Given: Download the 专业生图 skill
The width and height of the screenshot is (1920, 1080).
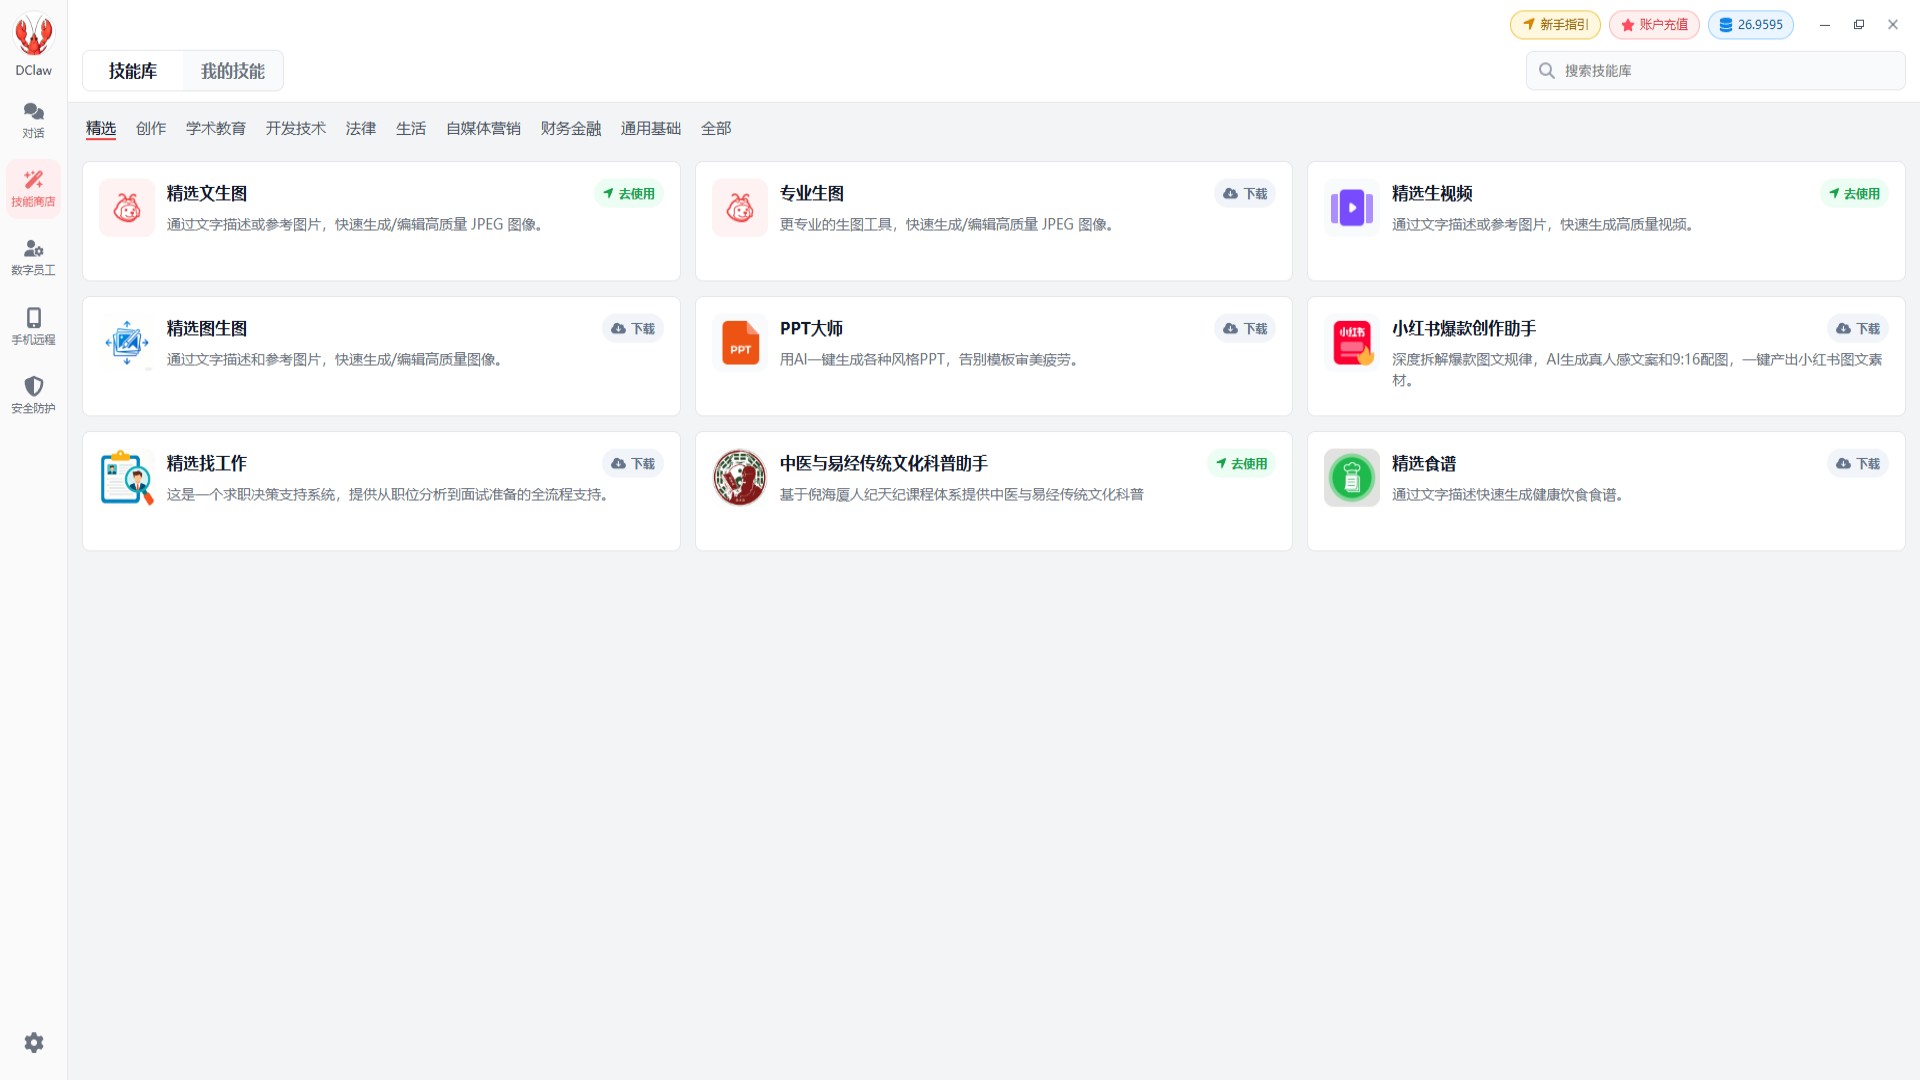Looking at the screenshot, I should point(1245,194).
